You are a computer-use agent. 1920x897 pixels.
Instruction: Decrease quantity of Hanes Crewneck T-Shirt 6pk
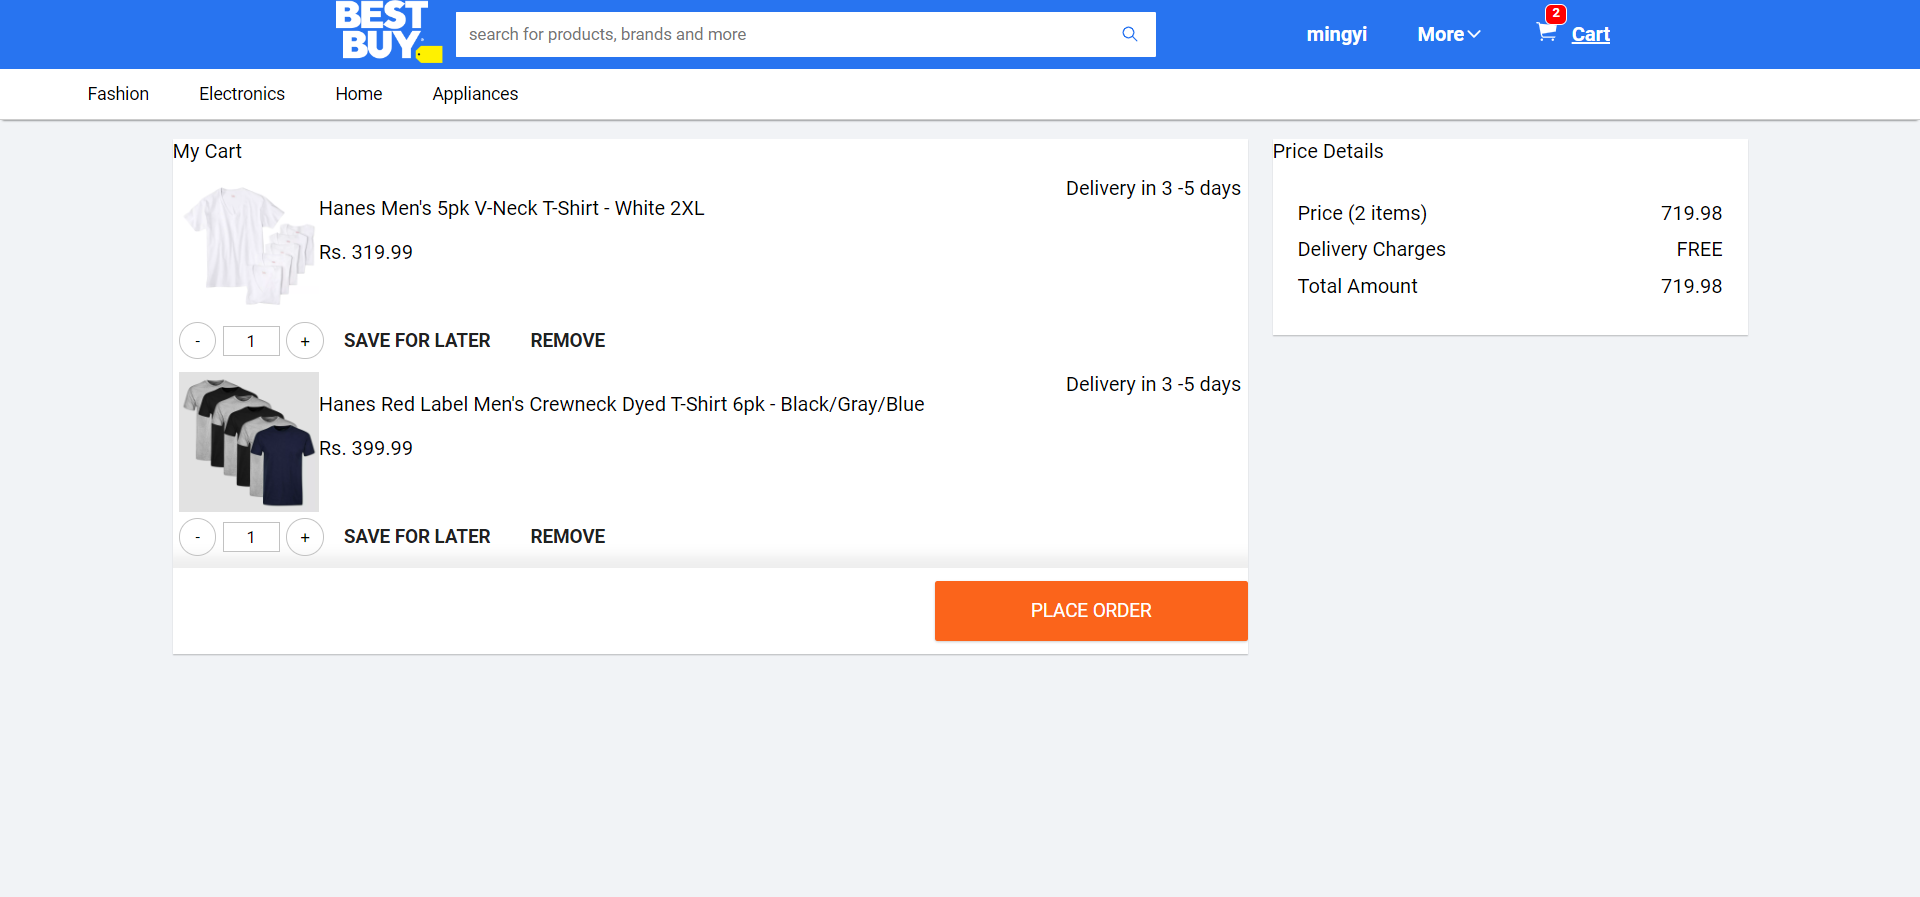[x=198, y=537]
